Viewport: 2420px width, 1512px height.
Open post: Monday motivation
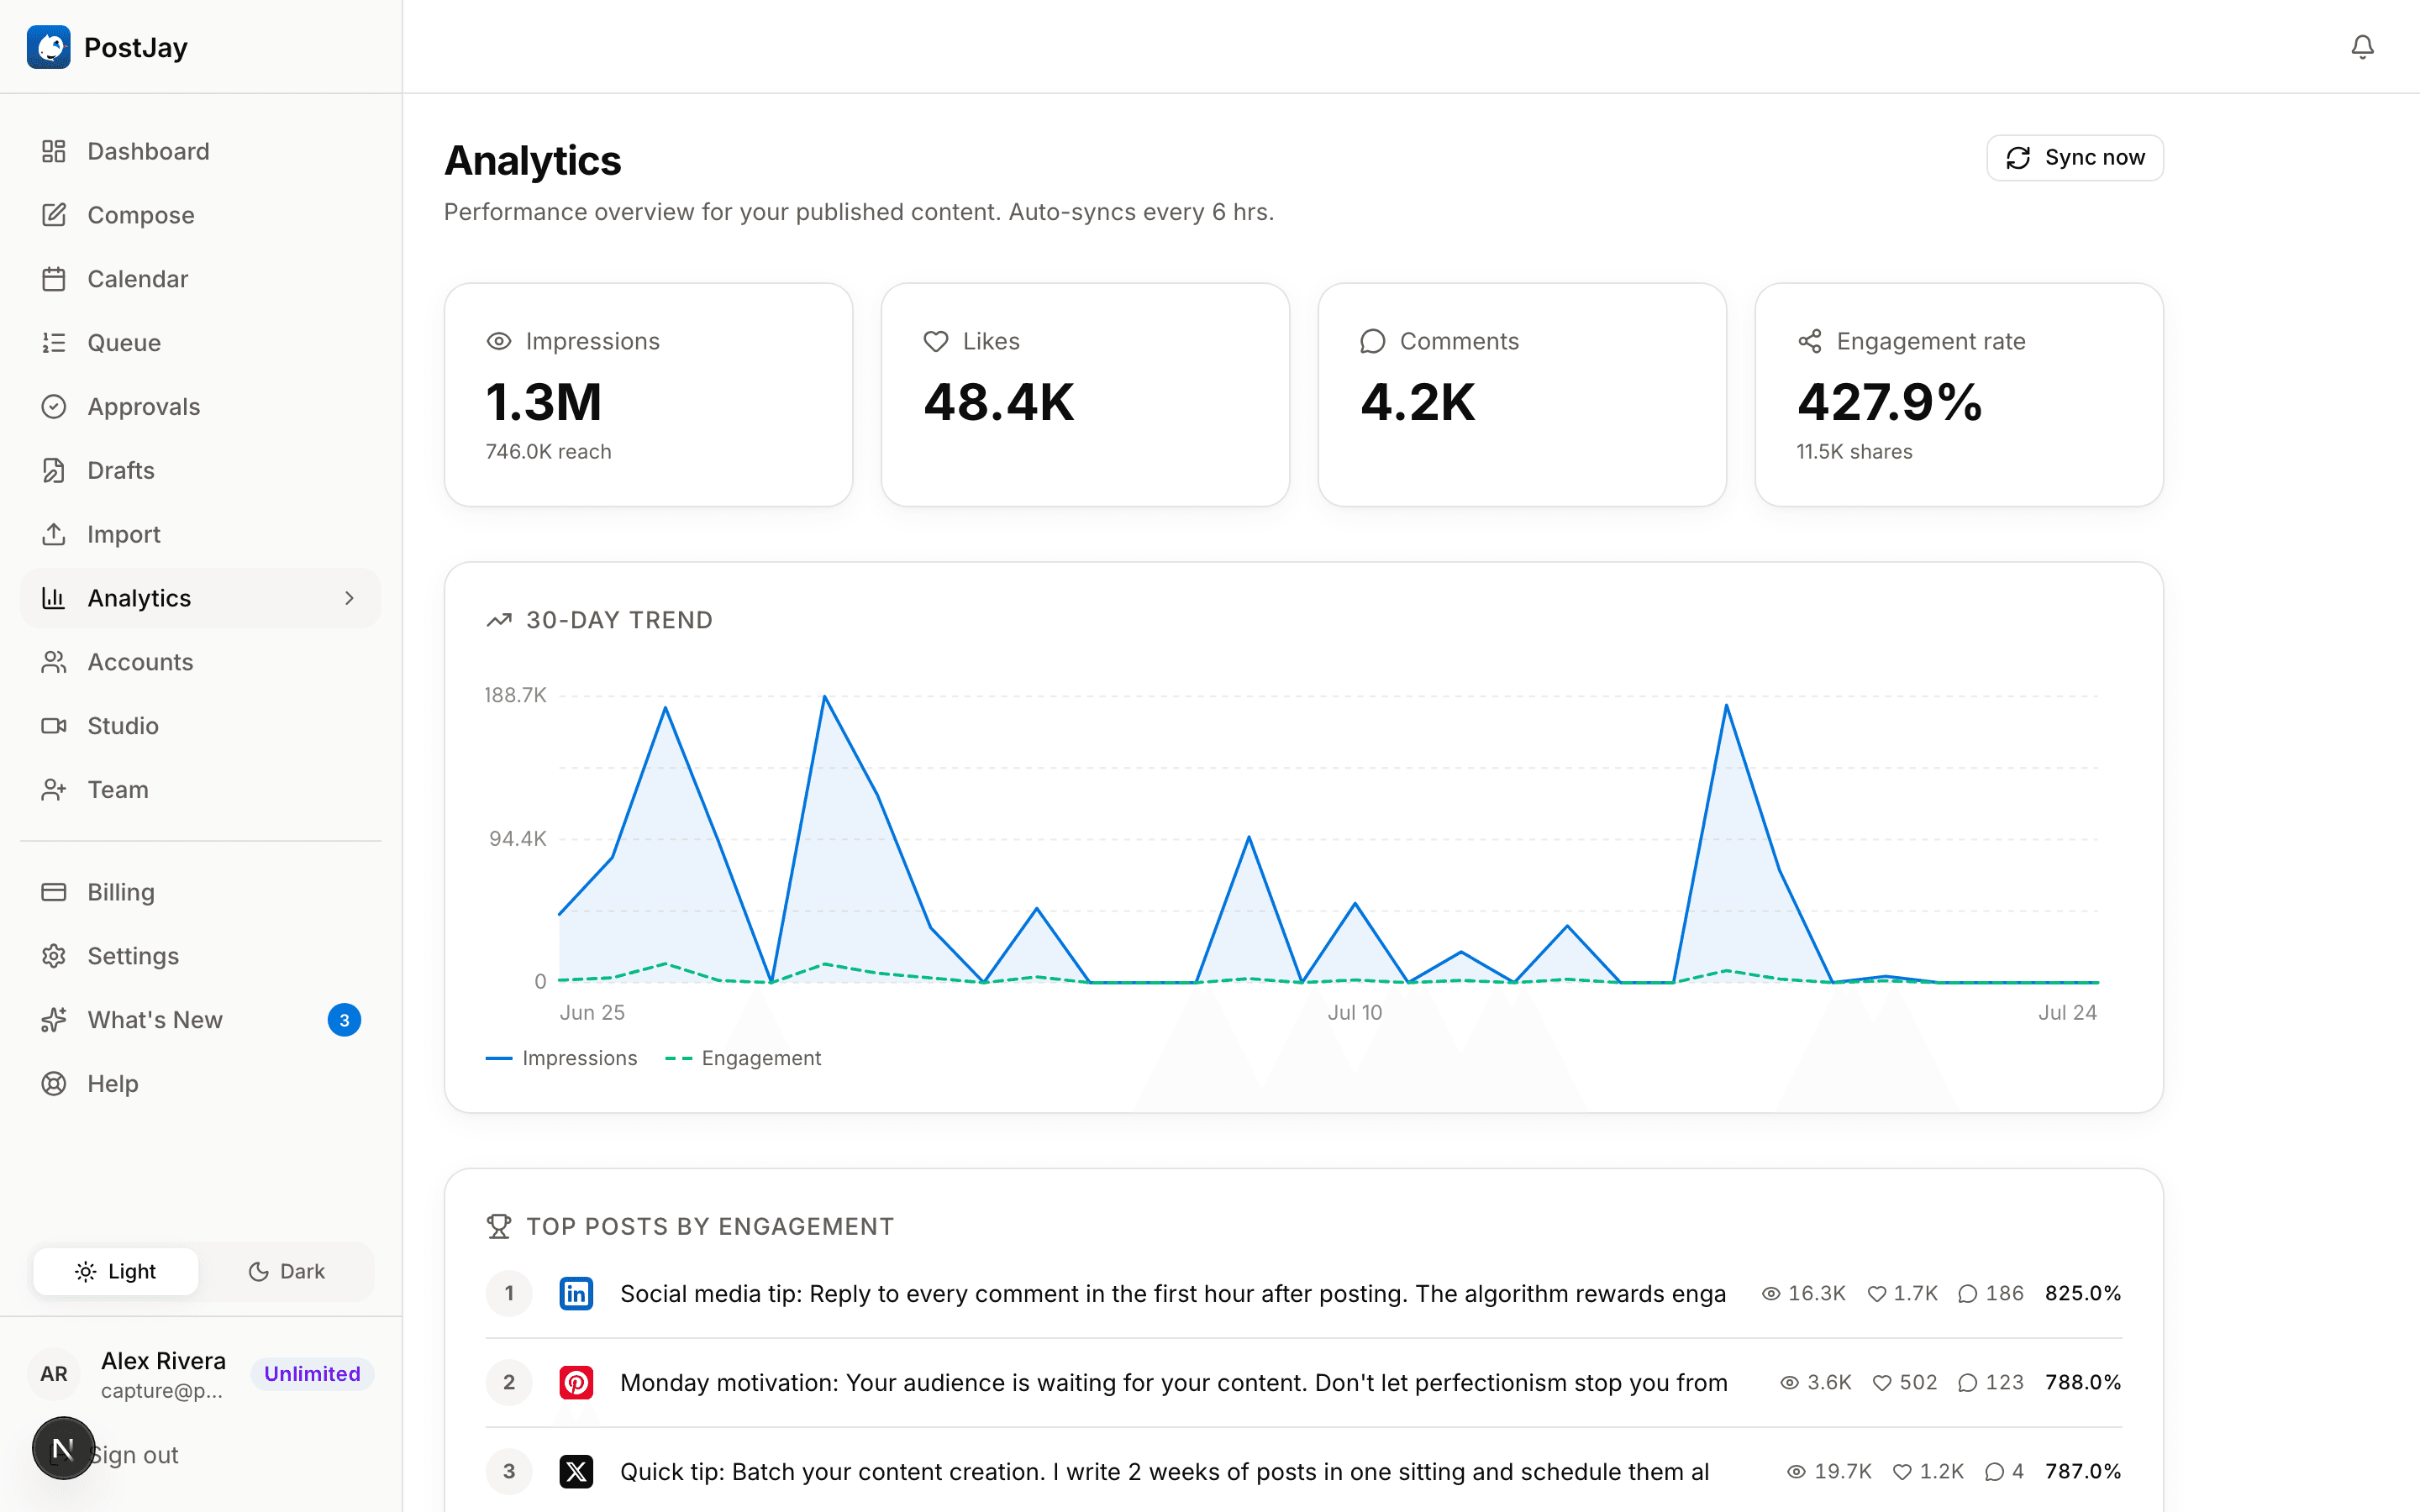tap(1174, 1382)
